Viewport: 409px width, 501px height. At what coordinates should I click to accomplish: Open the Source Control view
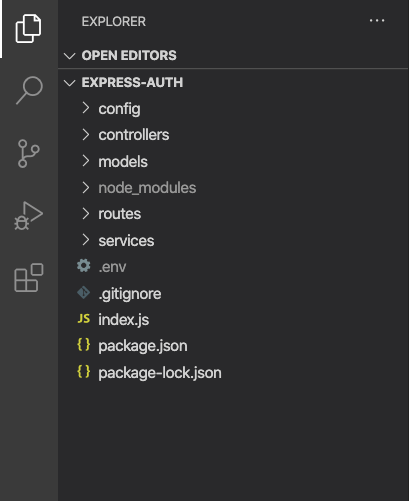point(28,153)
